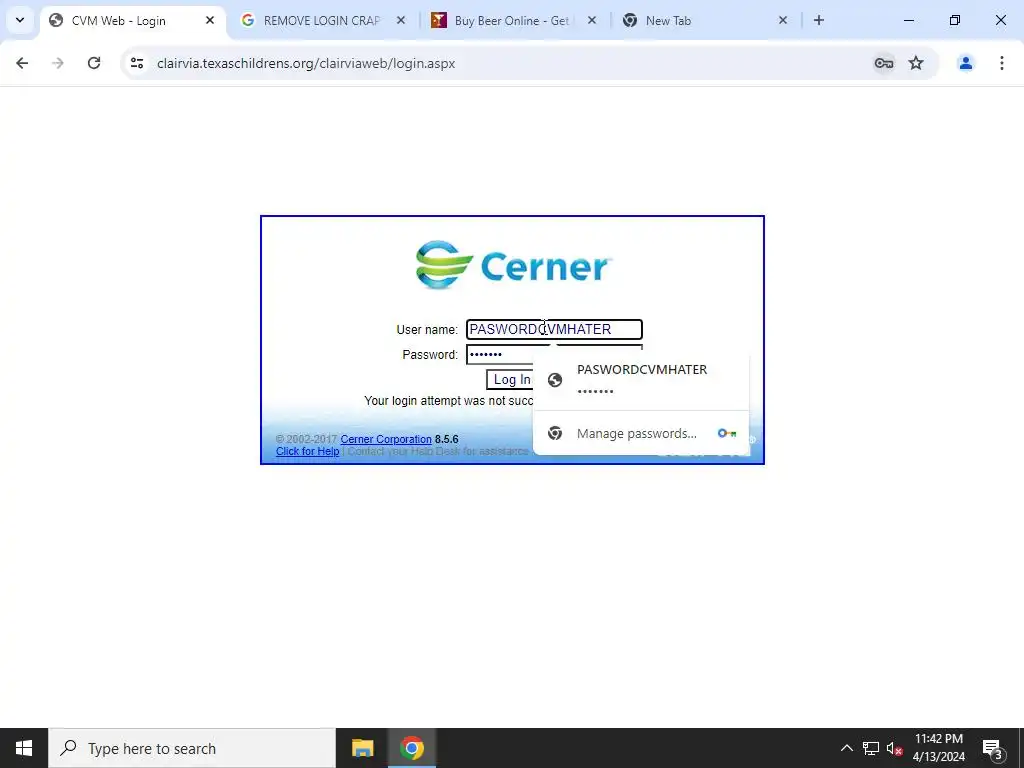Focus the User name field
This screenshot has width=1024, height=768.
[554, 329]
